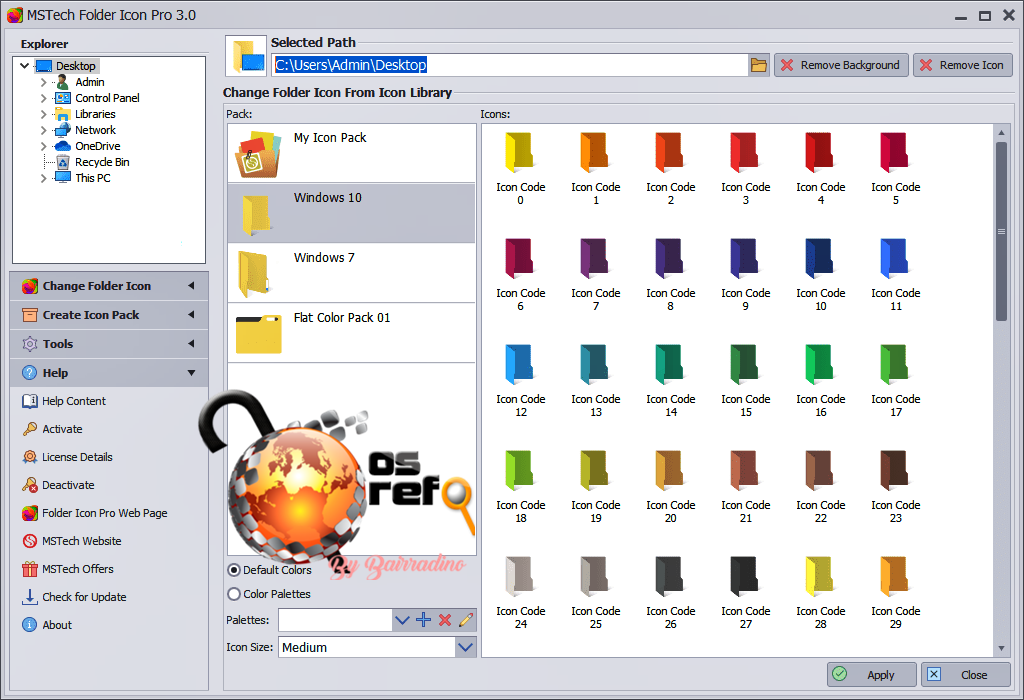Click Remove Icon button
1024x700 pixels.
point(963,65)
